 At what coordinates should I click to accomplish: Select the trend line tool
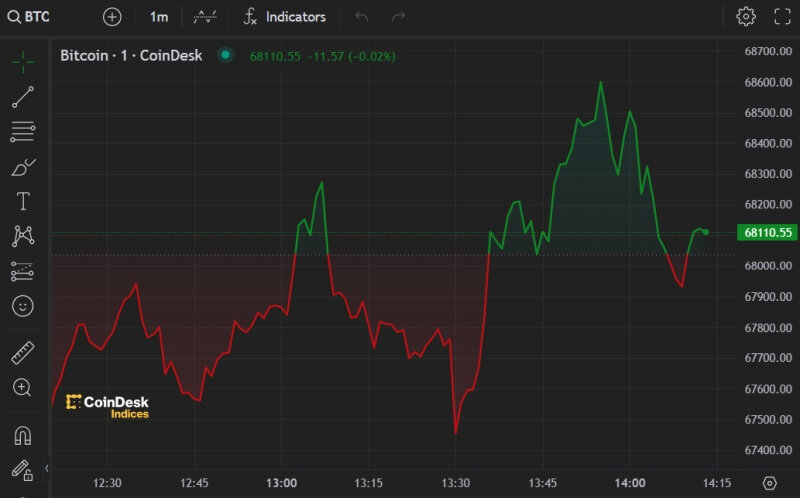[x=23, y=97]
